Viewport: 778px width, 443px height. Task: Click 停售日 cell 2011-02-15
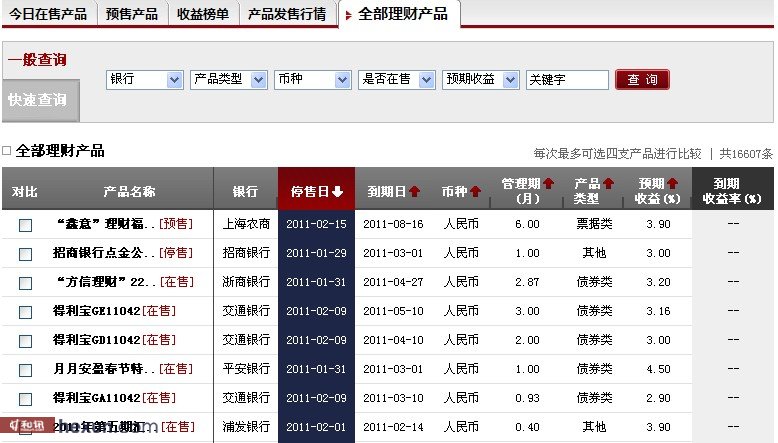(317, 224)
